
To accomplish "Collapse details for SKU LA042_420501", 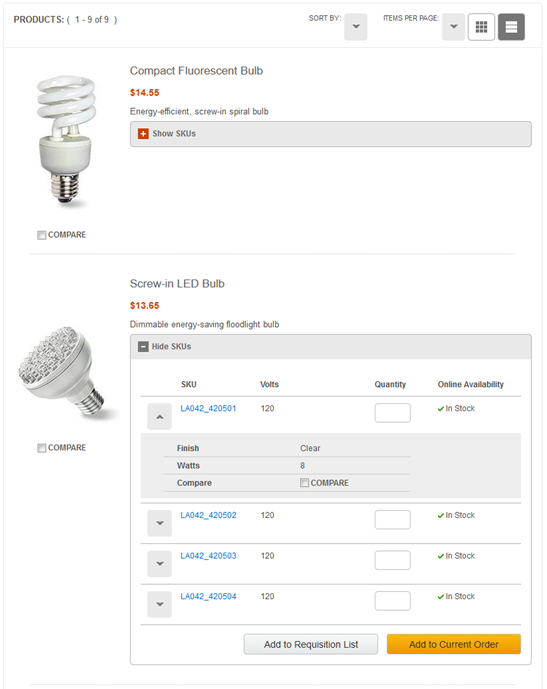I will pyautogui.click(x=159, y=417).
